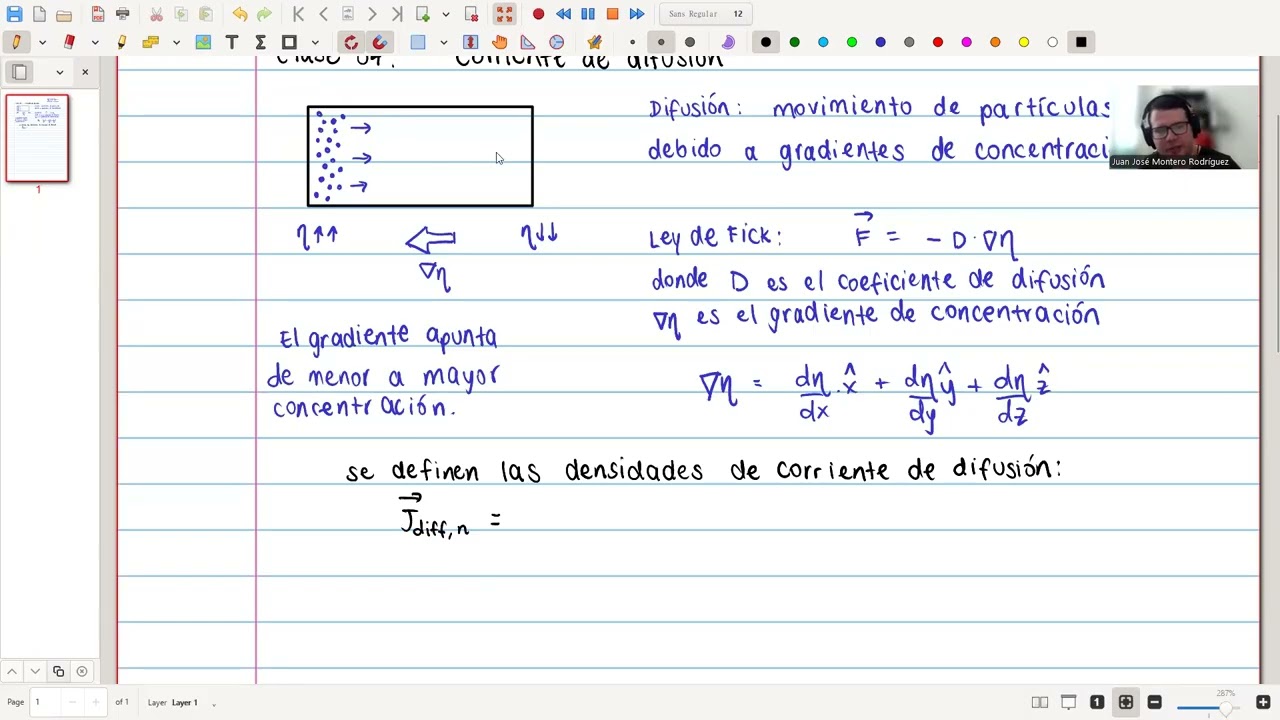Redo the last undone action

(x=264, y=14)
